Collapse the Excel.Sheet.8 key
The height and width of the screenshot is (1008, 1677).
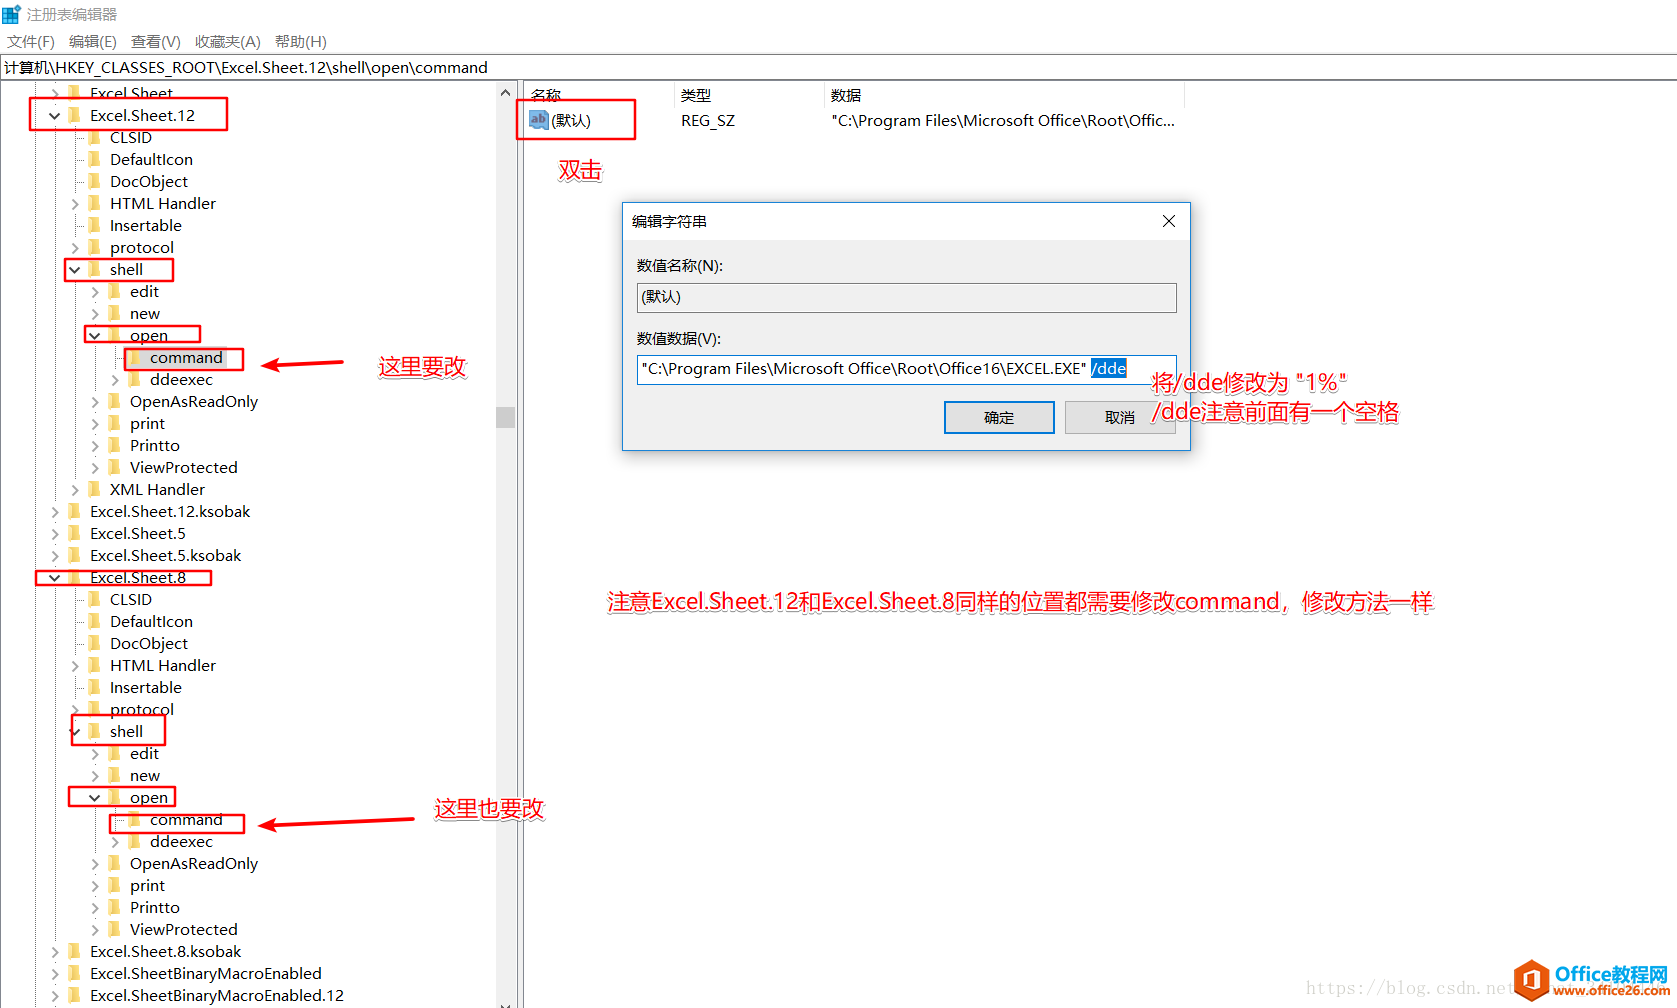55,578
